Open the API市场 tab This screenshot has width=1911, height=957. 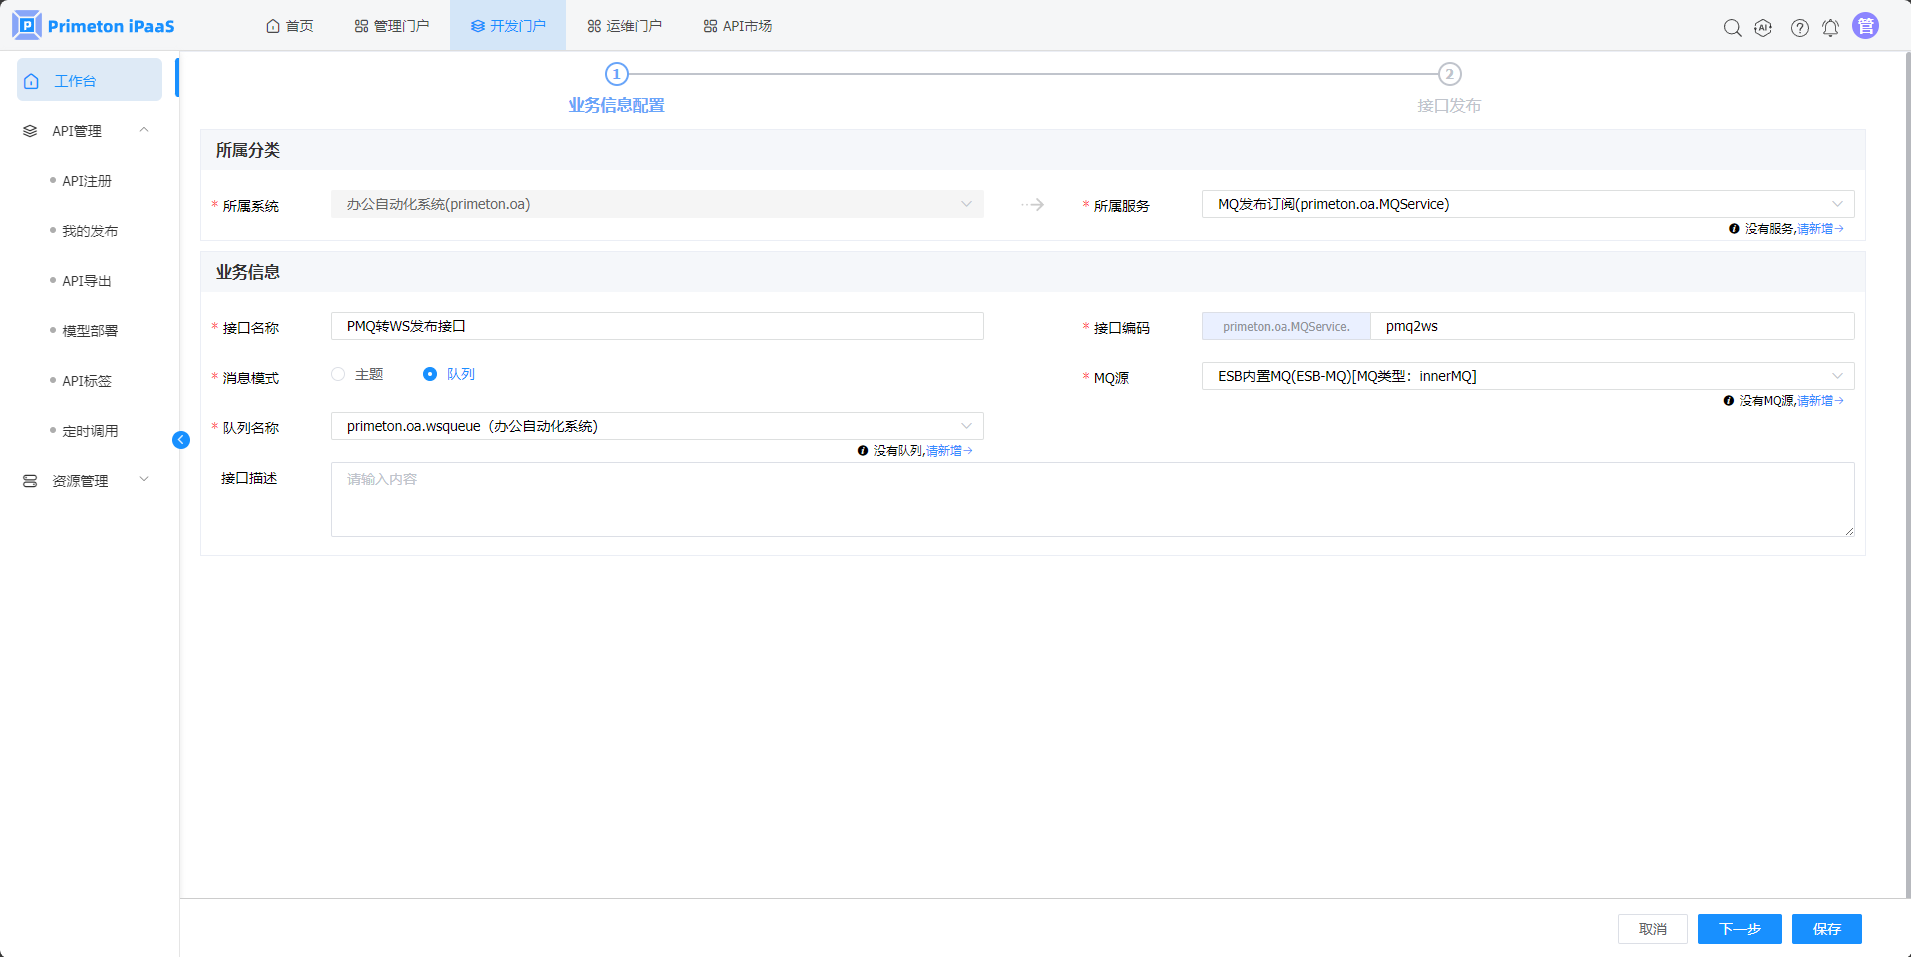(738, 26)
